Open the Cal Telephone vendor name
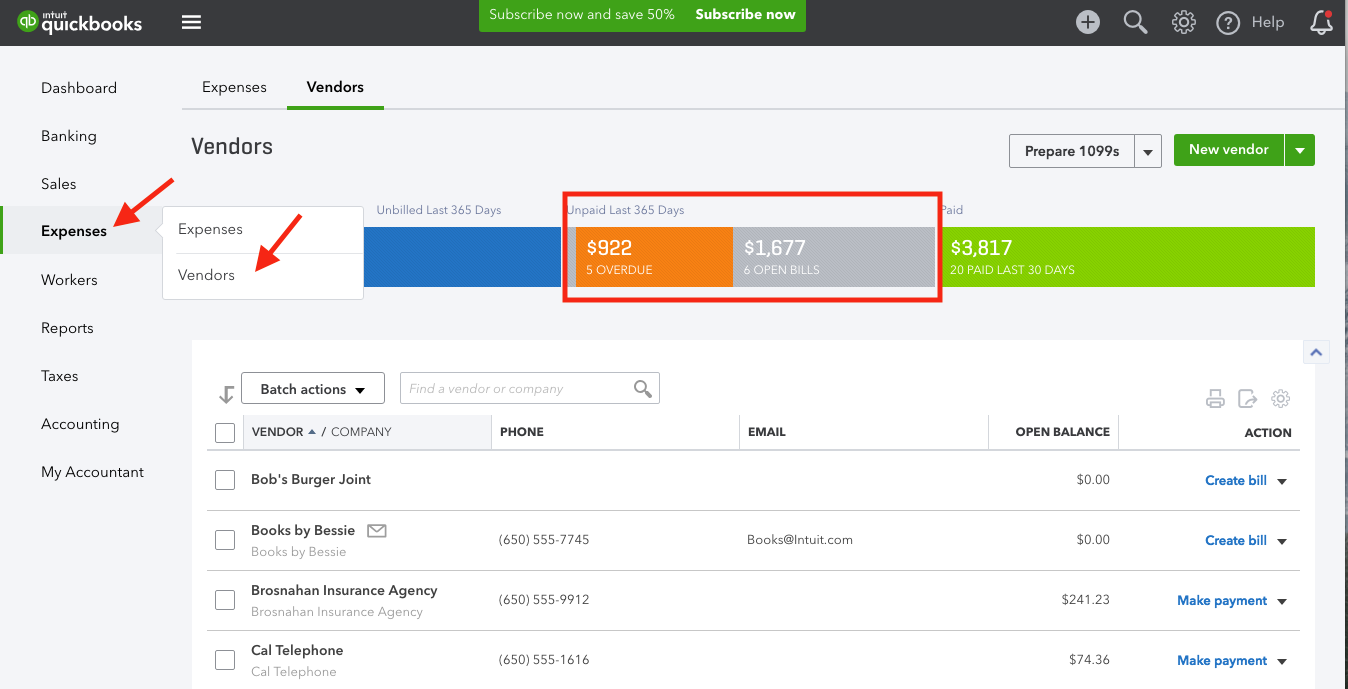Screen dimensions: 1348x689 pos(297,651)
